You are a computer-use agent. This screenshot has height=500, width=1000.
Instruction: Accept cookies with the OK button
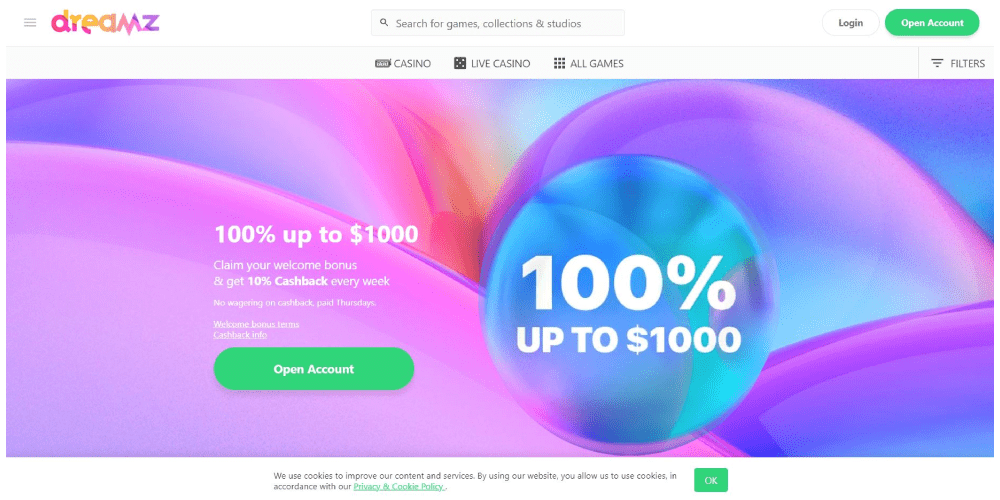711,480
